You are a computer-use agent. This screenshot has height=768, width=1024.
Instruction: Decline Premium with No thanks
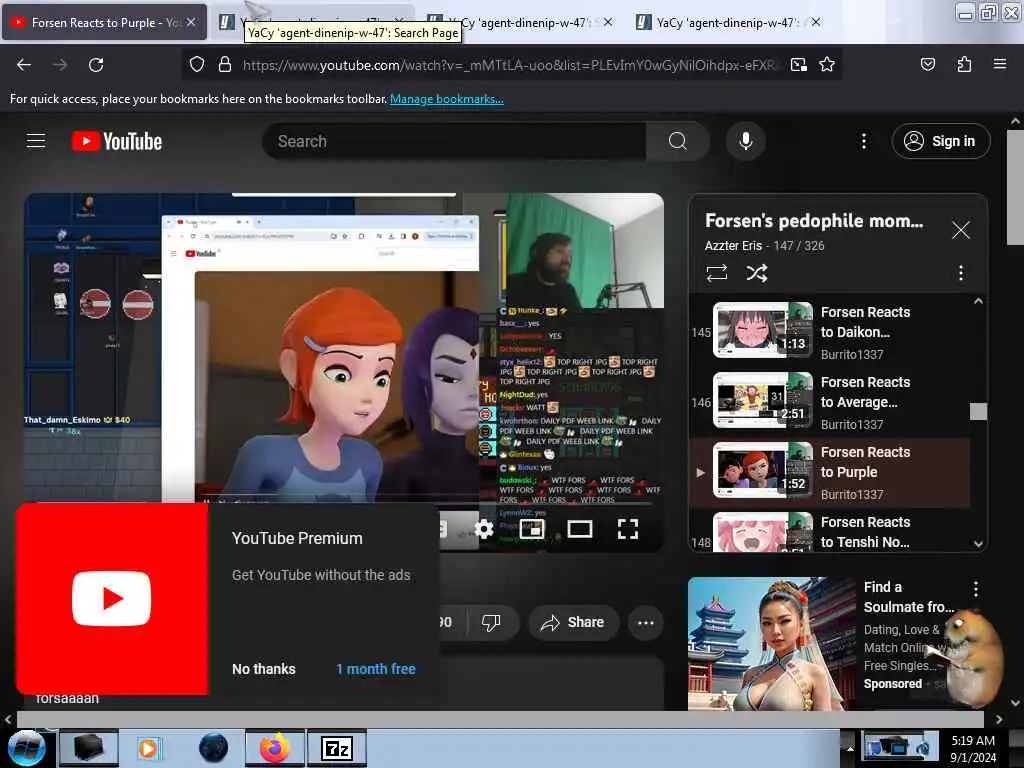[x=264, y=669]
